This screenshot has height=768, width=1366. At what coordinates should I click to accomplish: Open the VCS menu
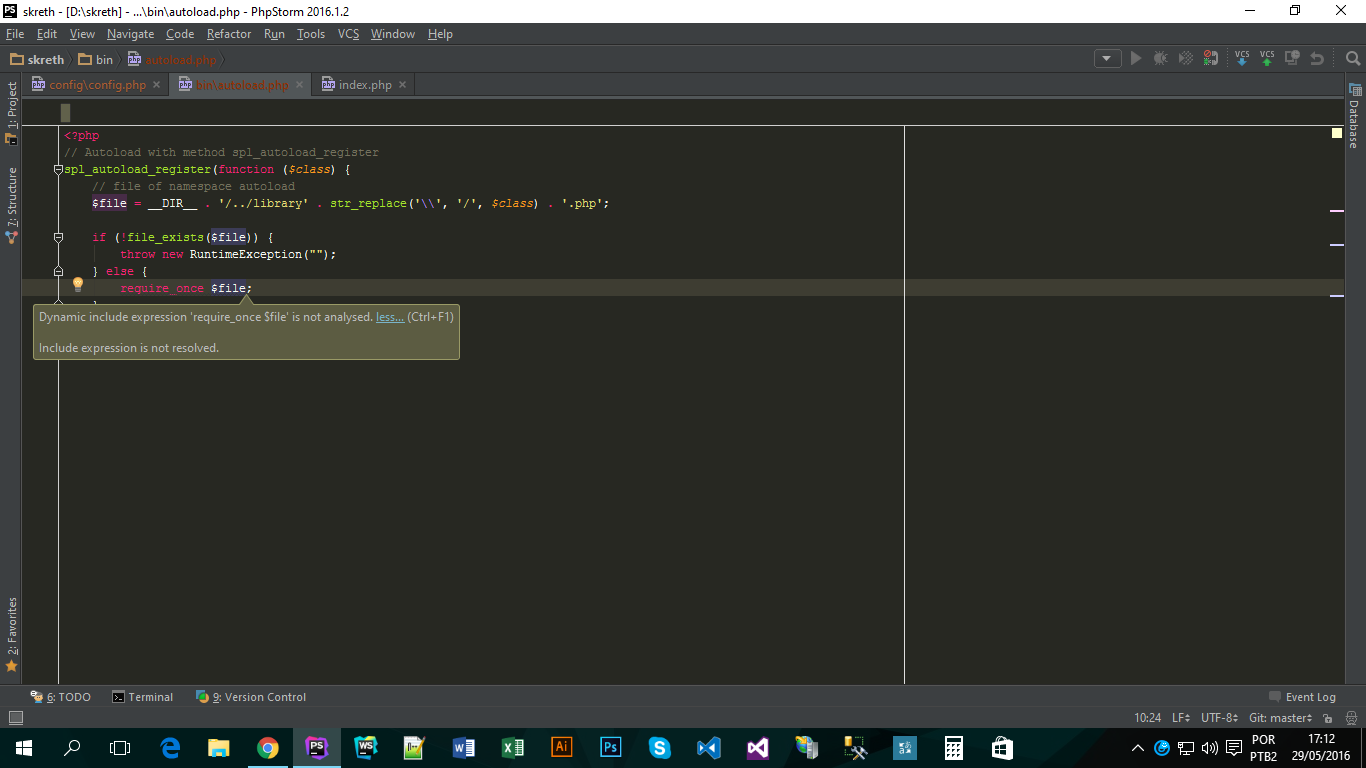click(x=348, y=34)
